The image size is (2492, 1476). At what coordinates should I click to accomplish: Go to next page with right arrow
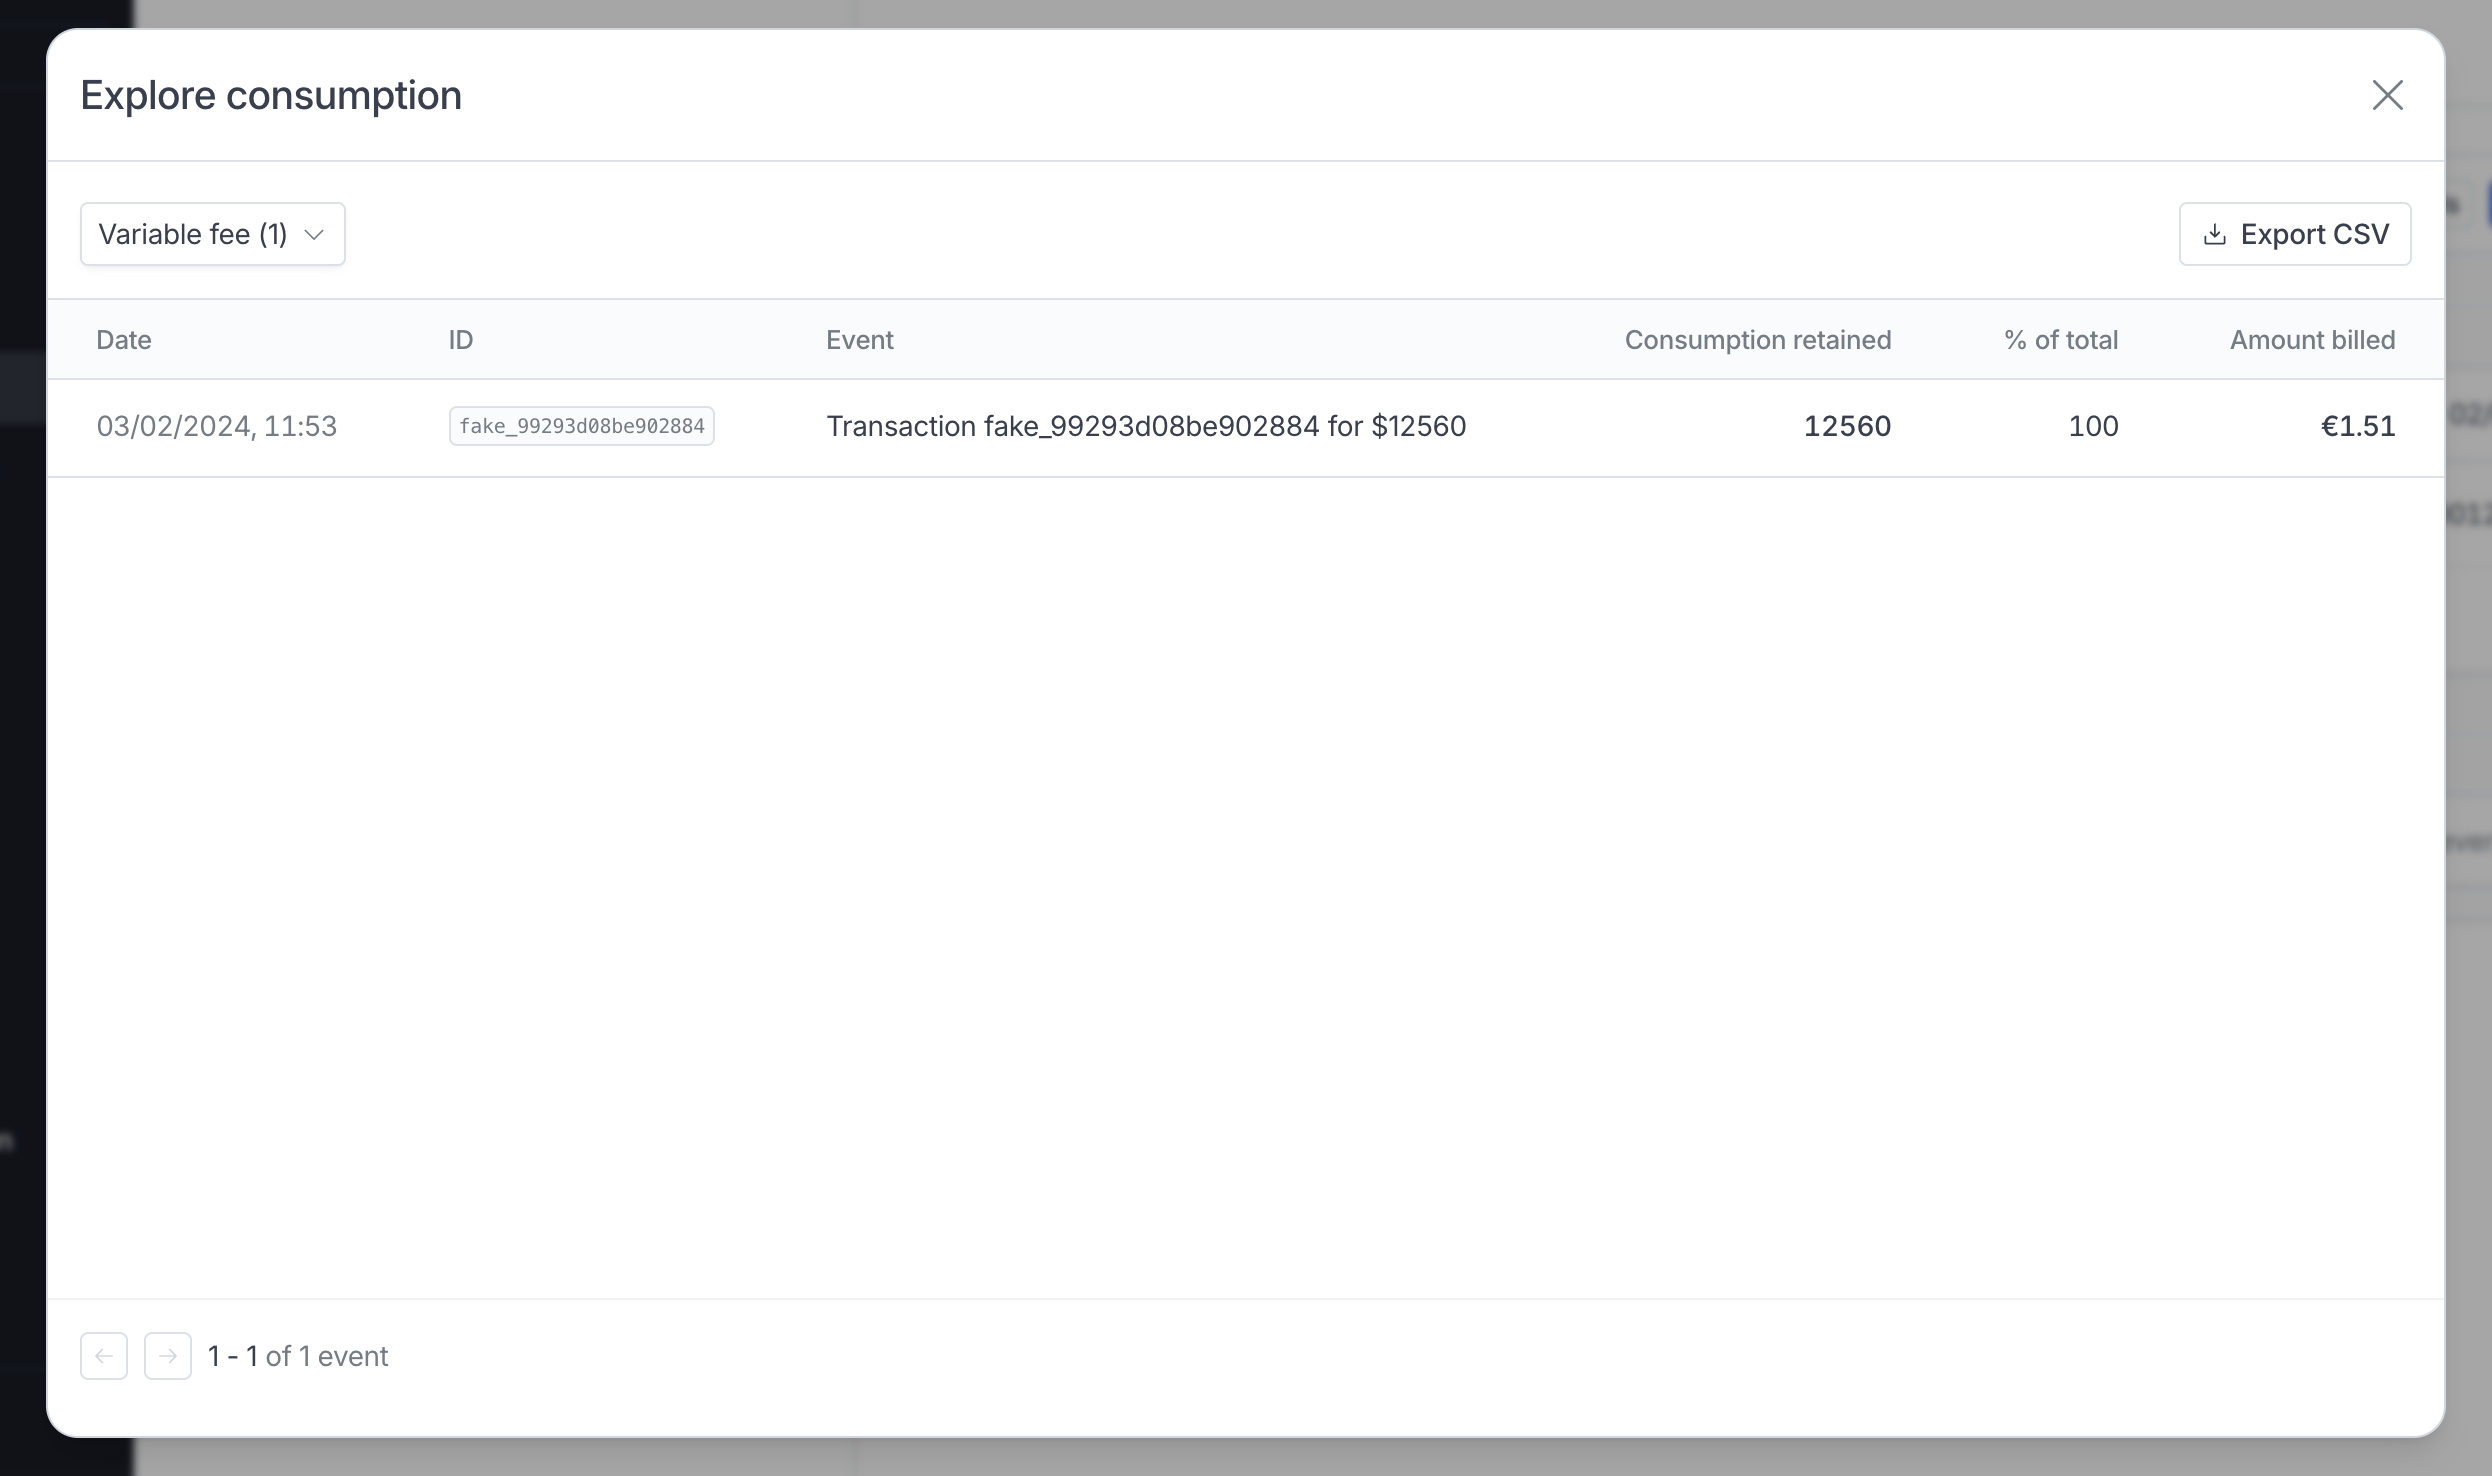[168, 1356]
